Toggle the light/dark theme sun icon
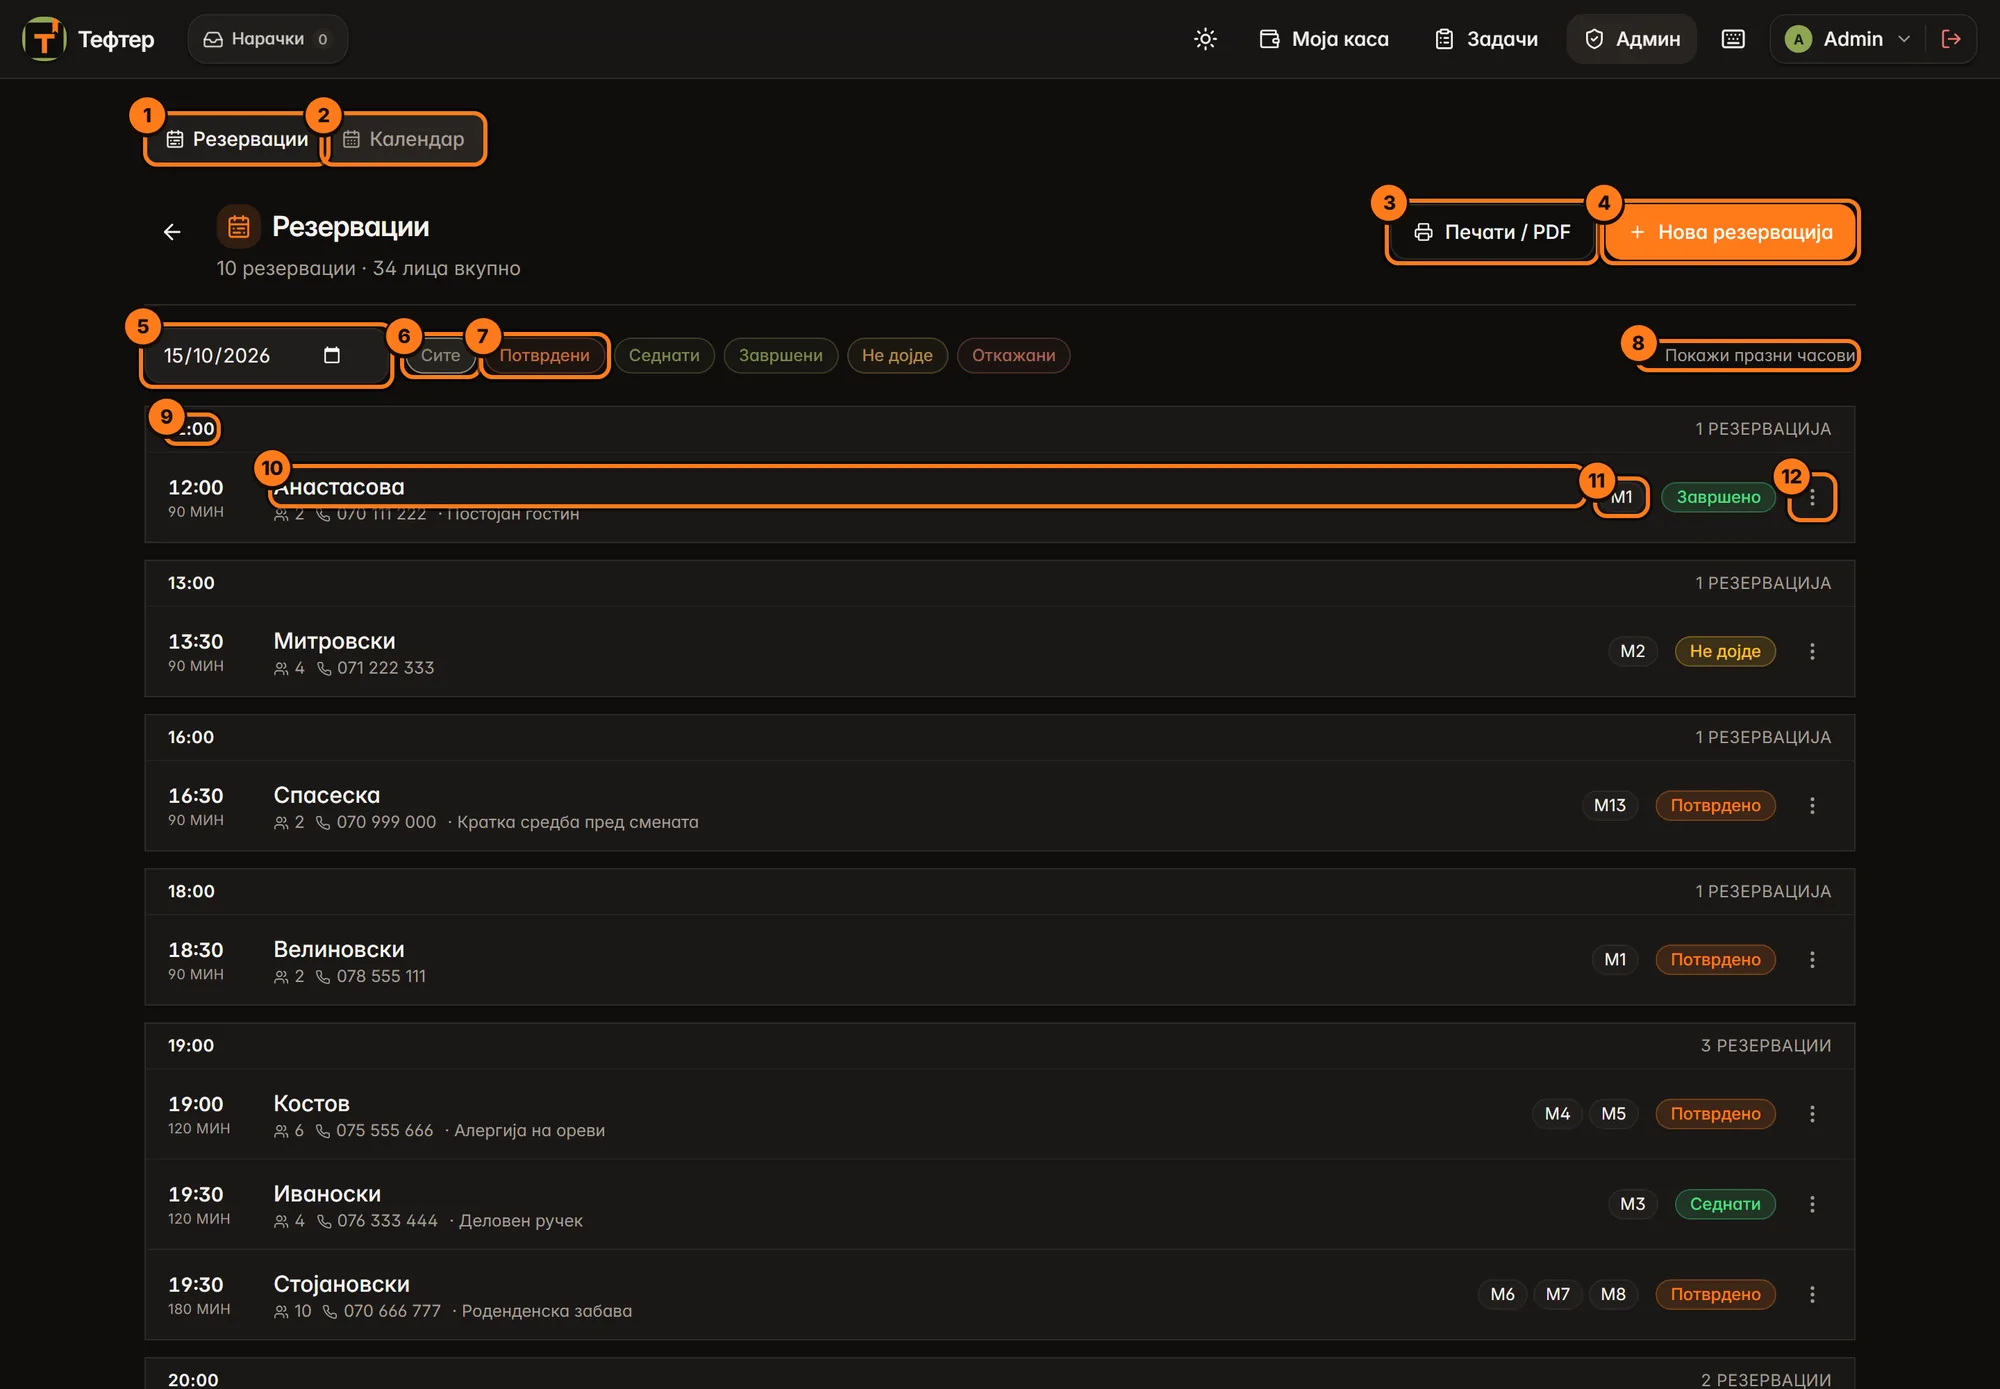Screen dimensions: 2000x1389 tap(1205, 39)
